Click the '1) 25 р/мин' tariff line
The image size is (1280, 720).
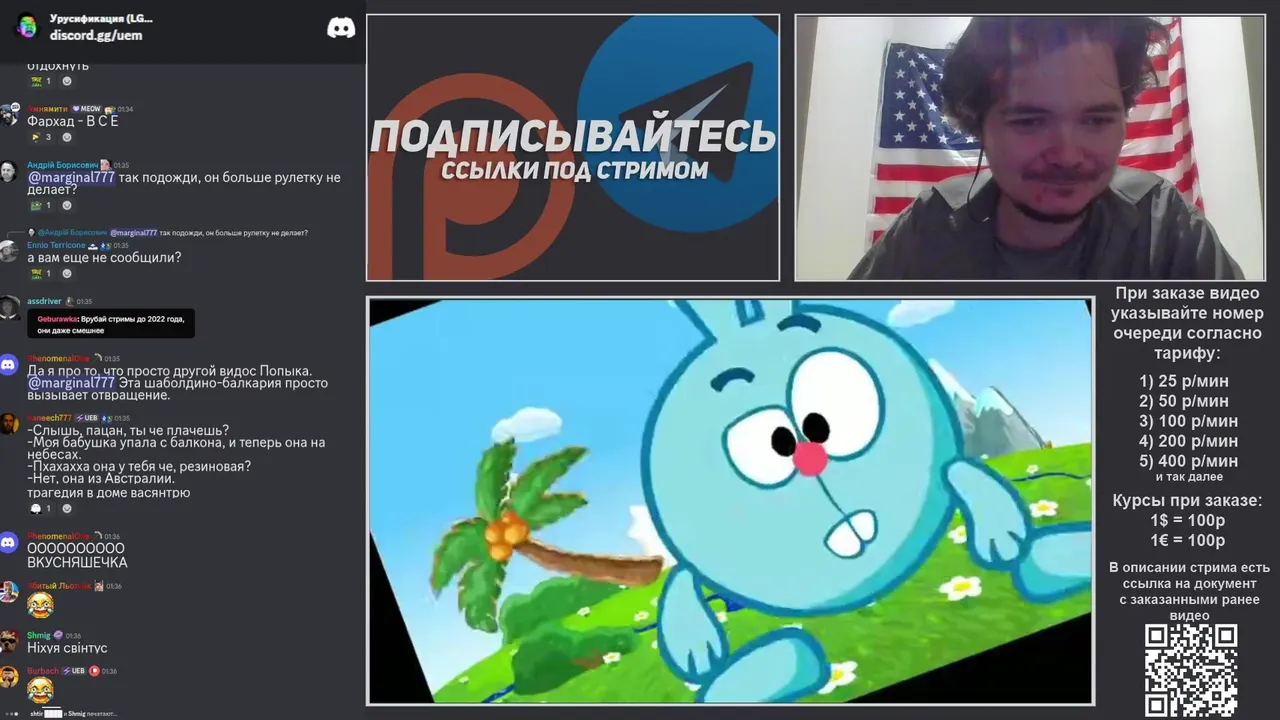pyautogui.click(x=1184, y=381)
